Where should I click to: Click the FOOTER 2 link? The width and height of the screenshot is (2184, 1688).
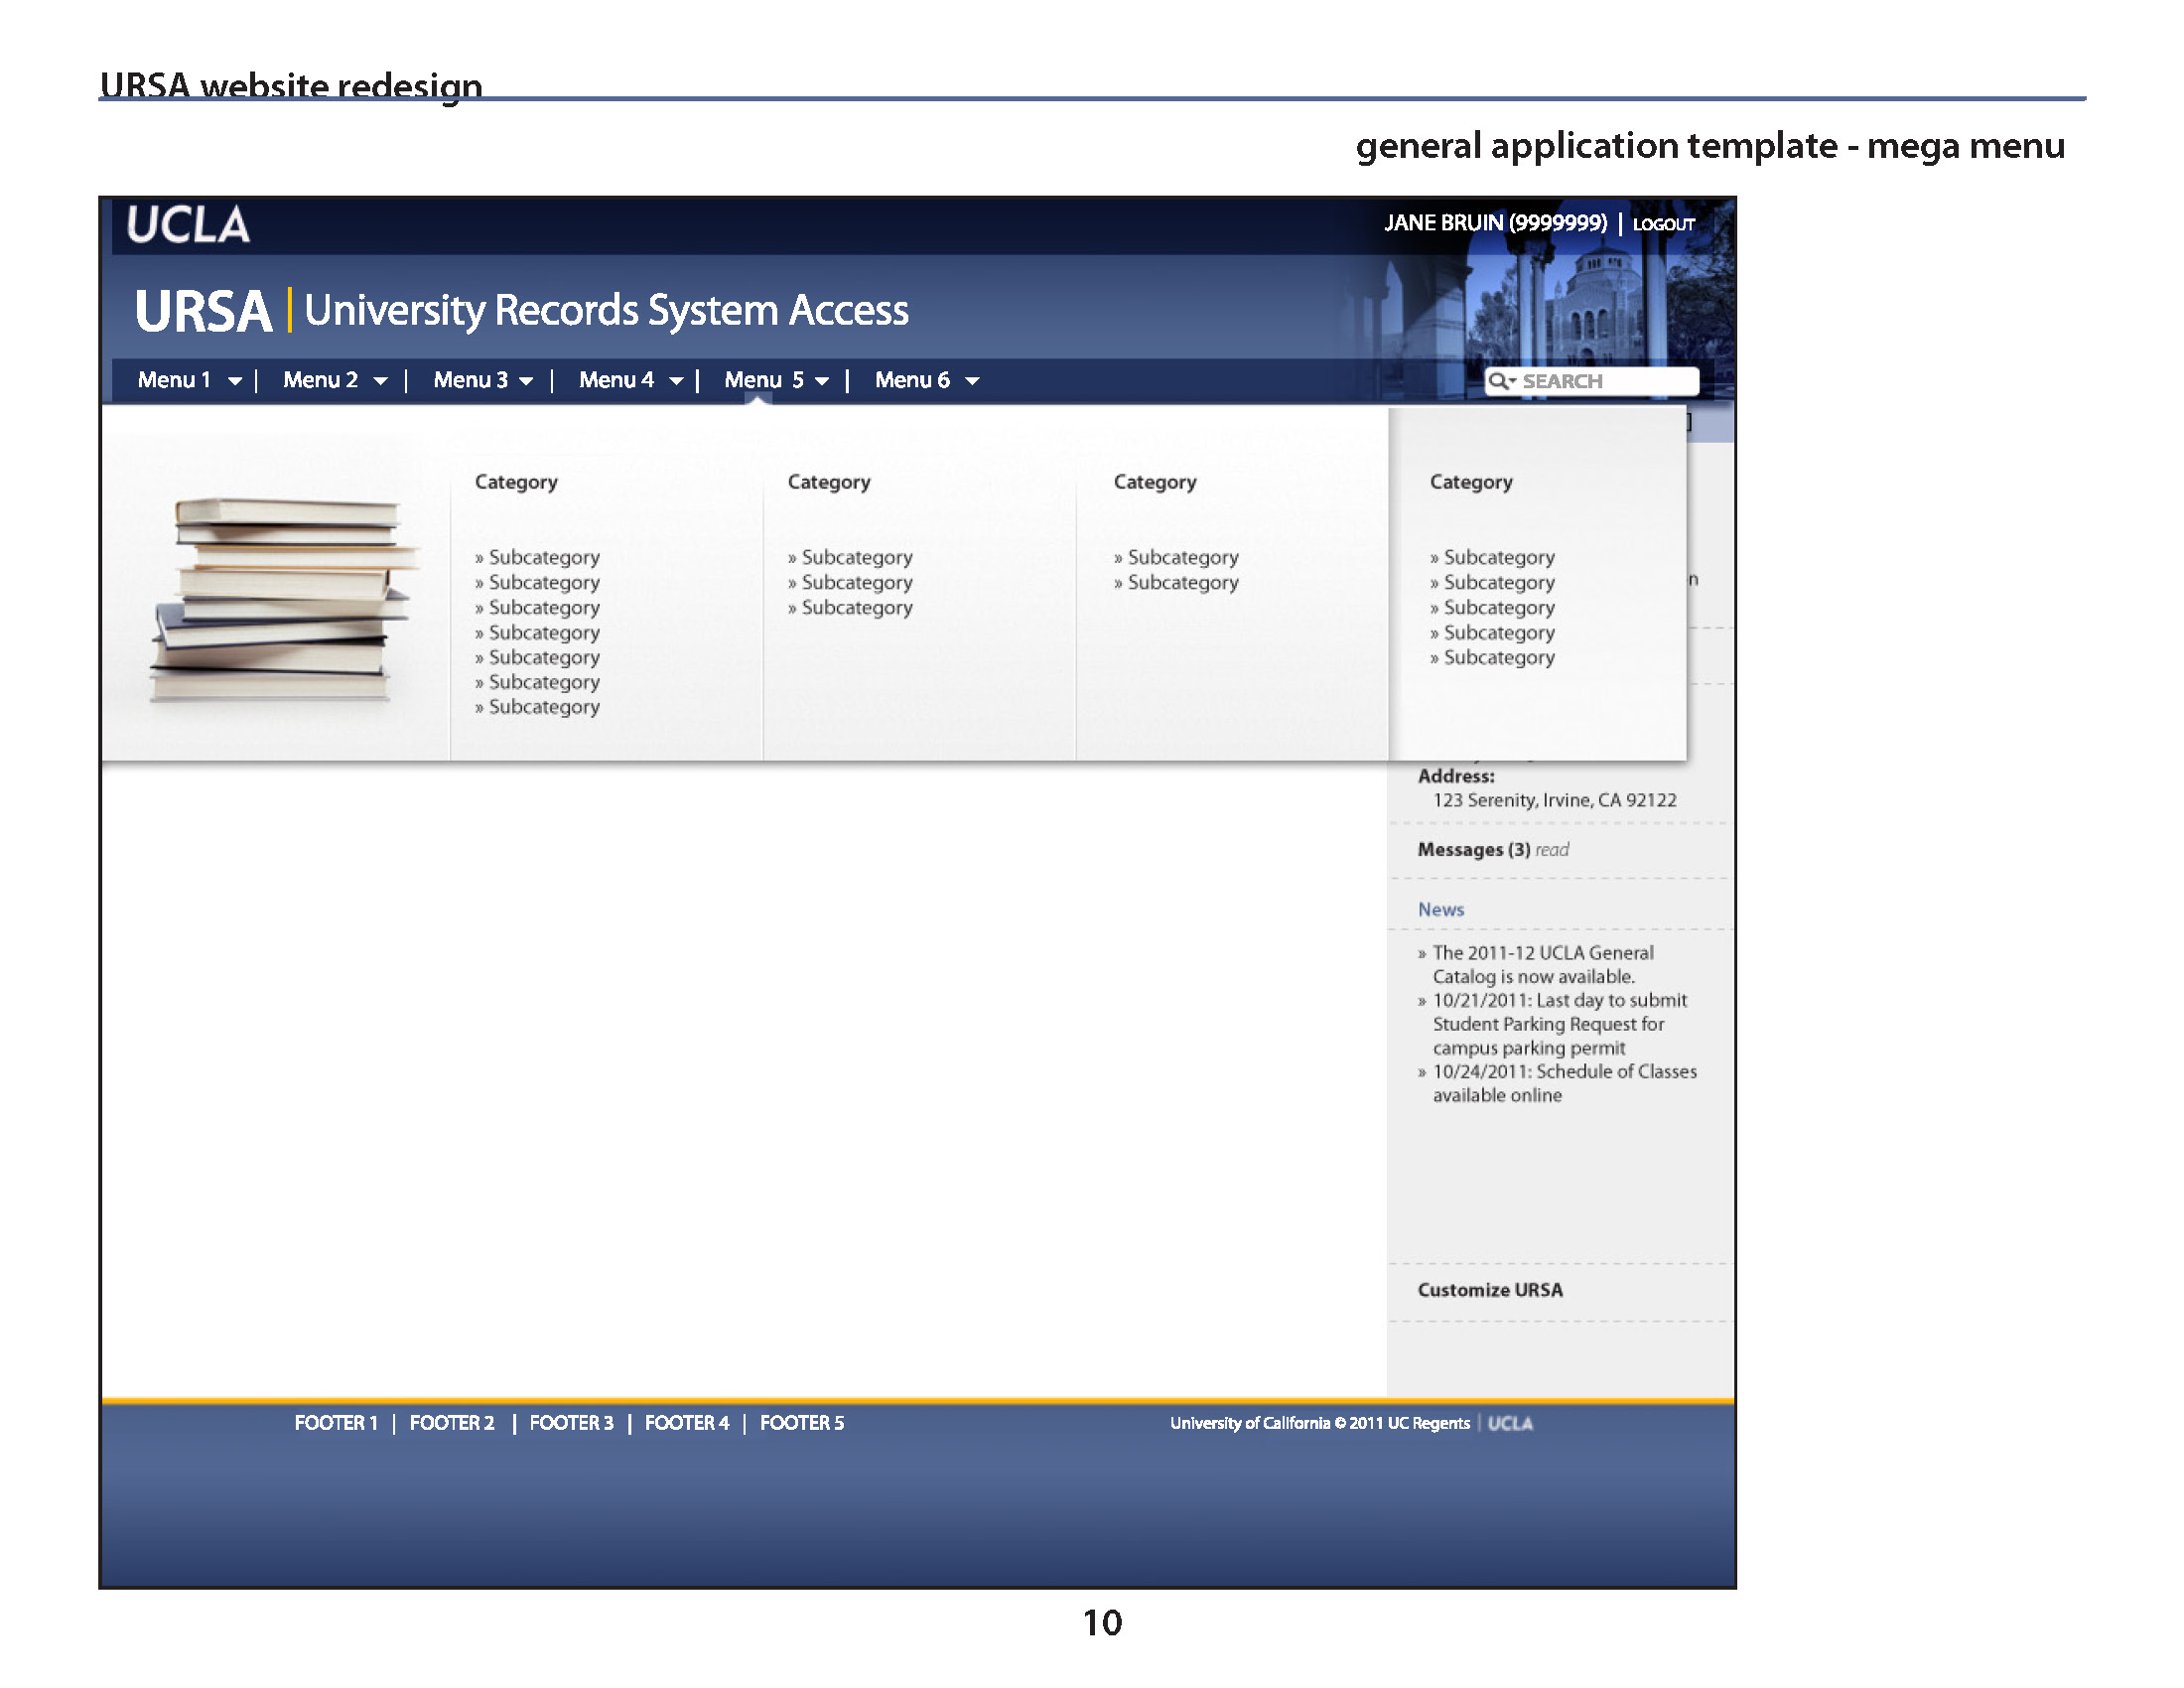[452, 1423]
